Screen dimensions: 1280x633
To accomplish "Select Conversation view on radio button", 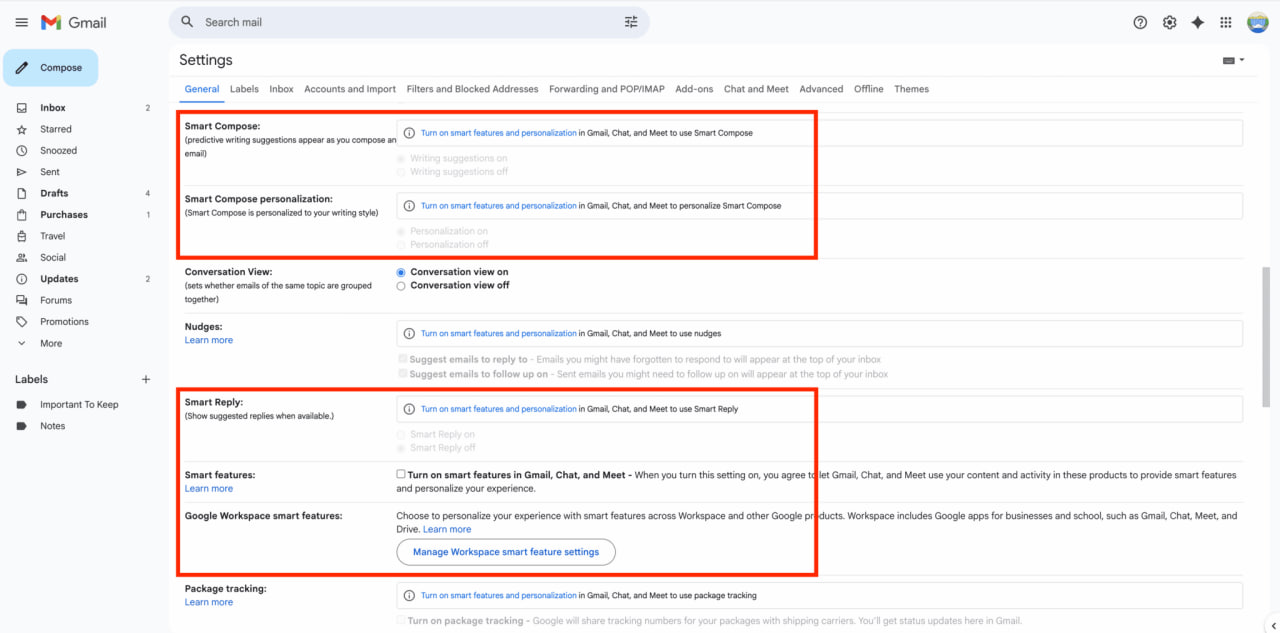I will tap(401, 272).
